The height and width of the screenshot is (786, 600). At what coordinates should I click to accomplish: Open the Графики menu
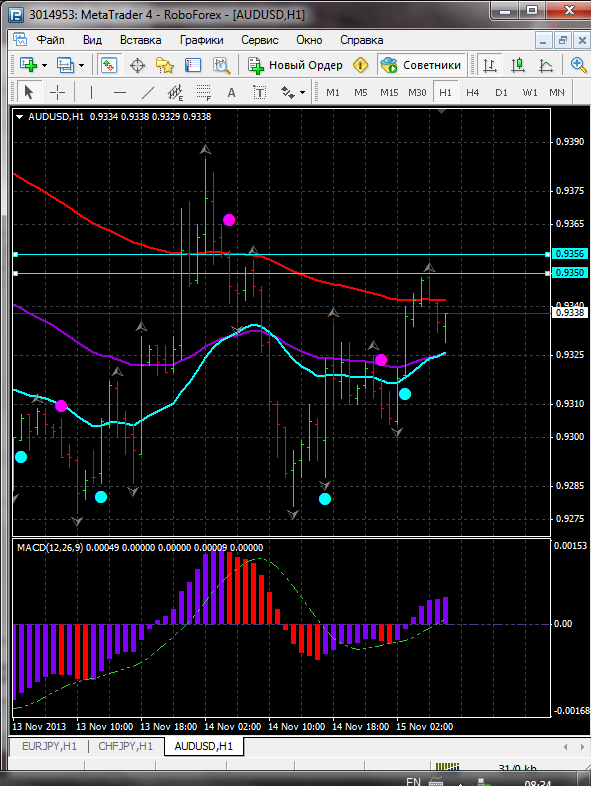point(202,40)
